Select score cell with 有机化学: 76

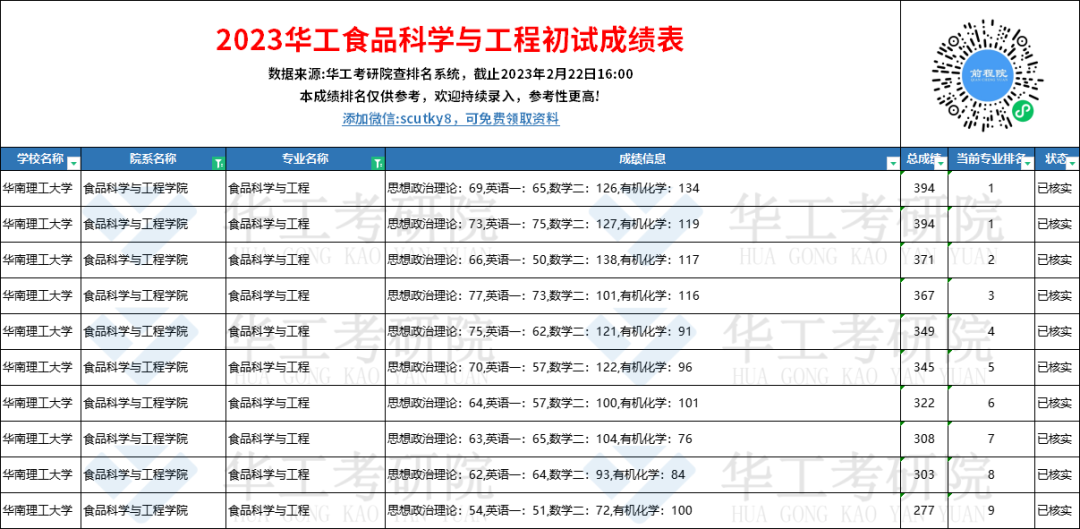click(643, 439)
